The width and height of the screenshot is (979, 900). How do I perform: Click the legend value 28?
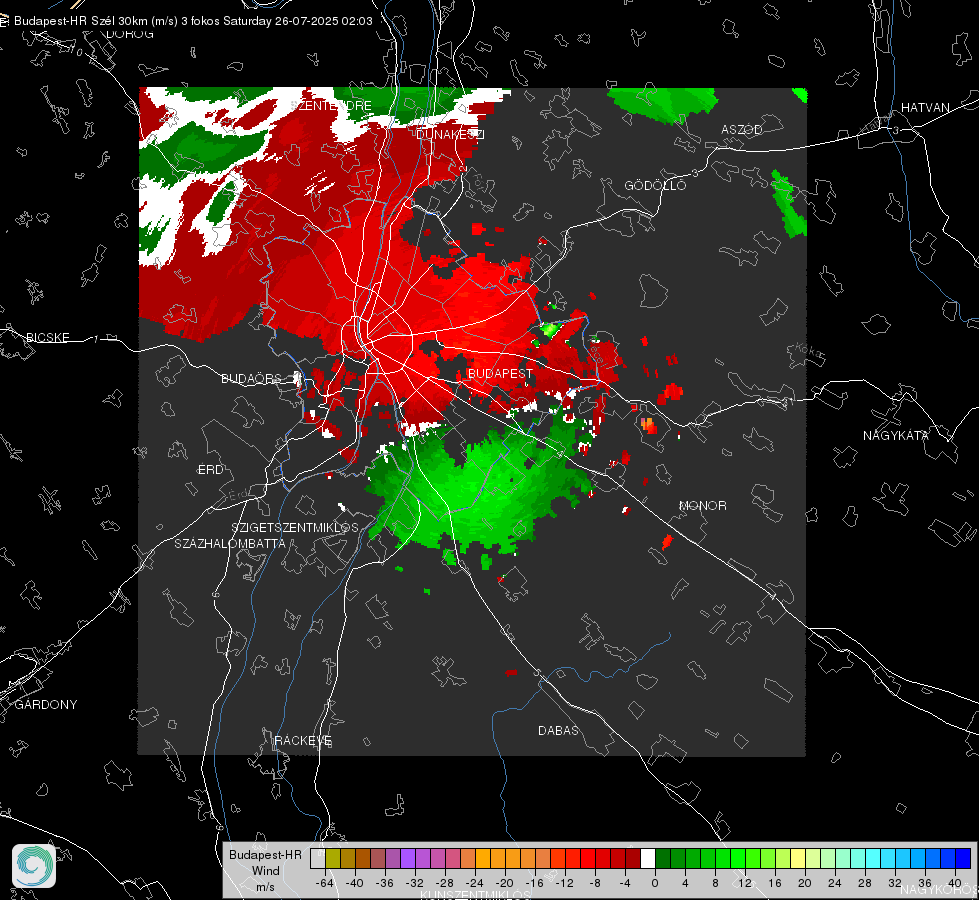[x=865, y=883]
